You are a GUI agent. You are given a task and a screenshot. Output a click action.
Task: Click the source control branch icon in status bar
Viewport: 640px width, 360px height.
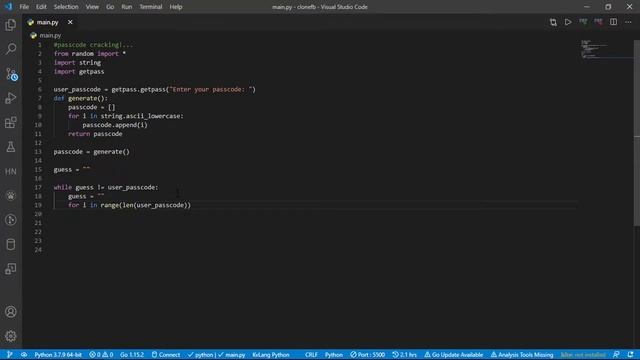(9, 355)
